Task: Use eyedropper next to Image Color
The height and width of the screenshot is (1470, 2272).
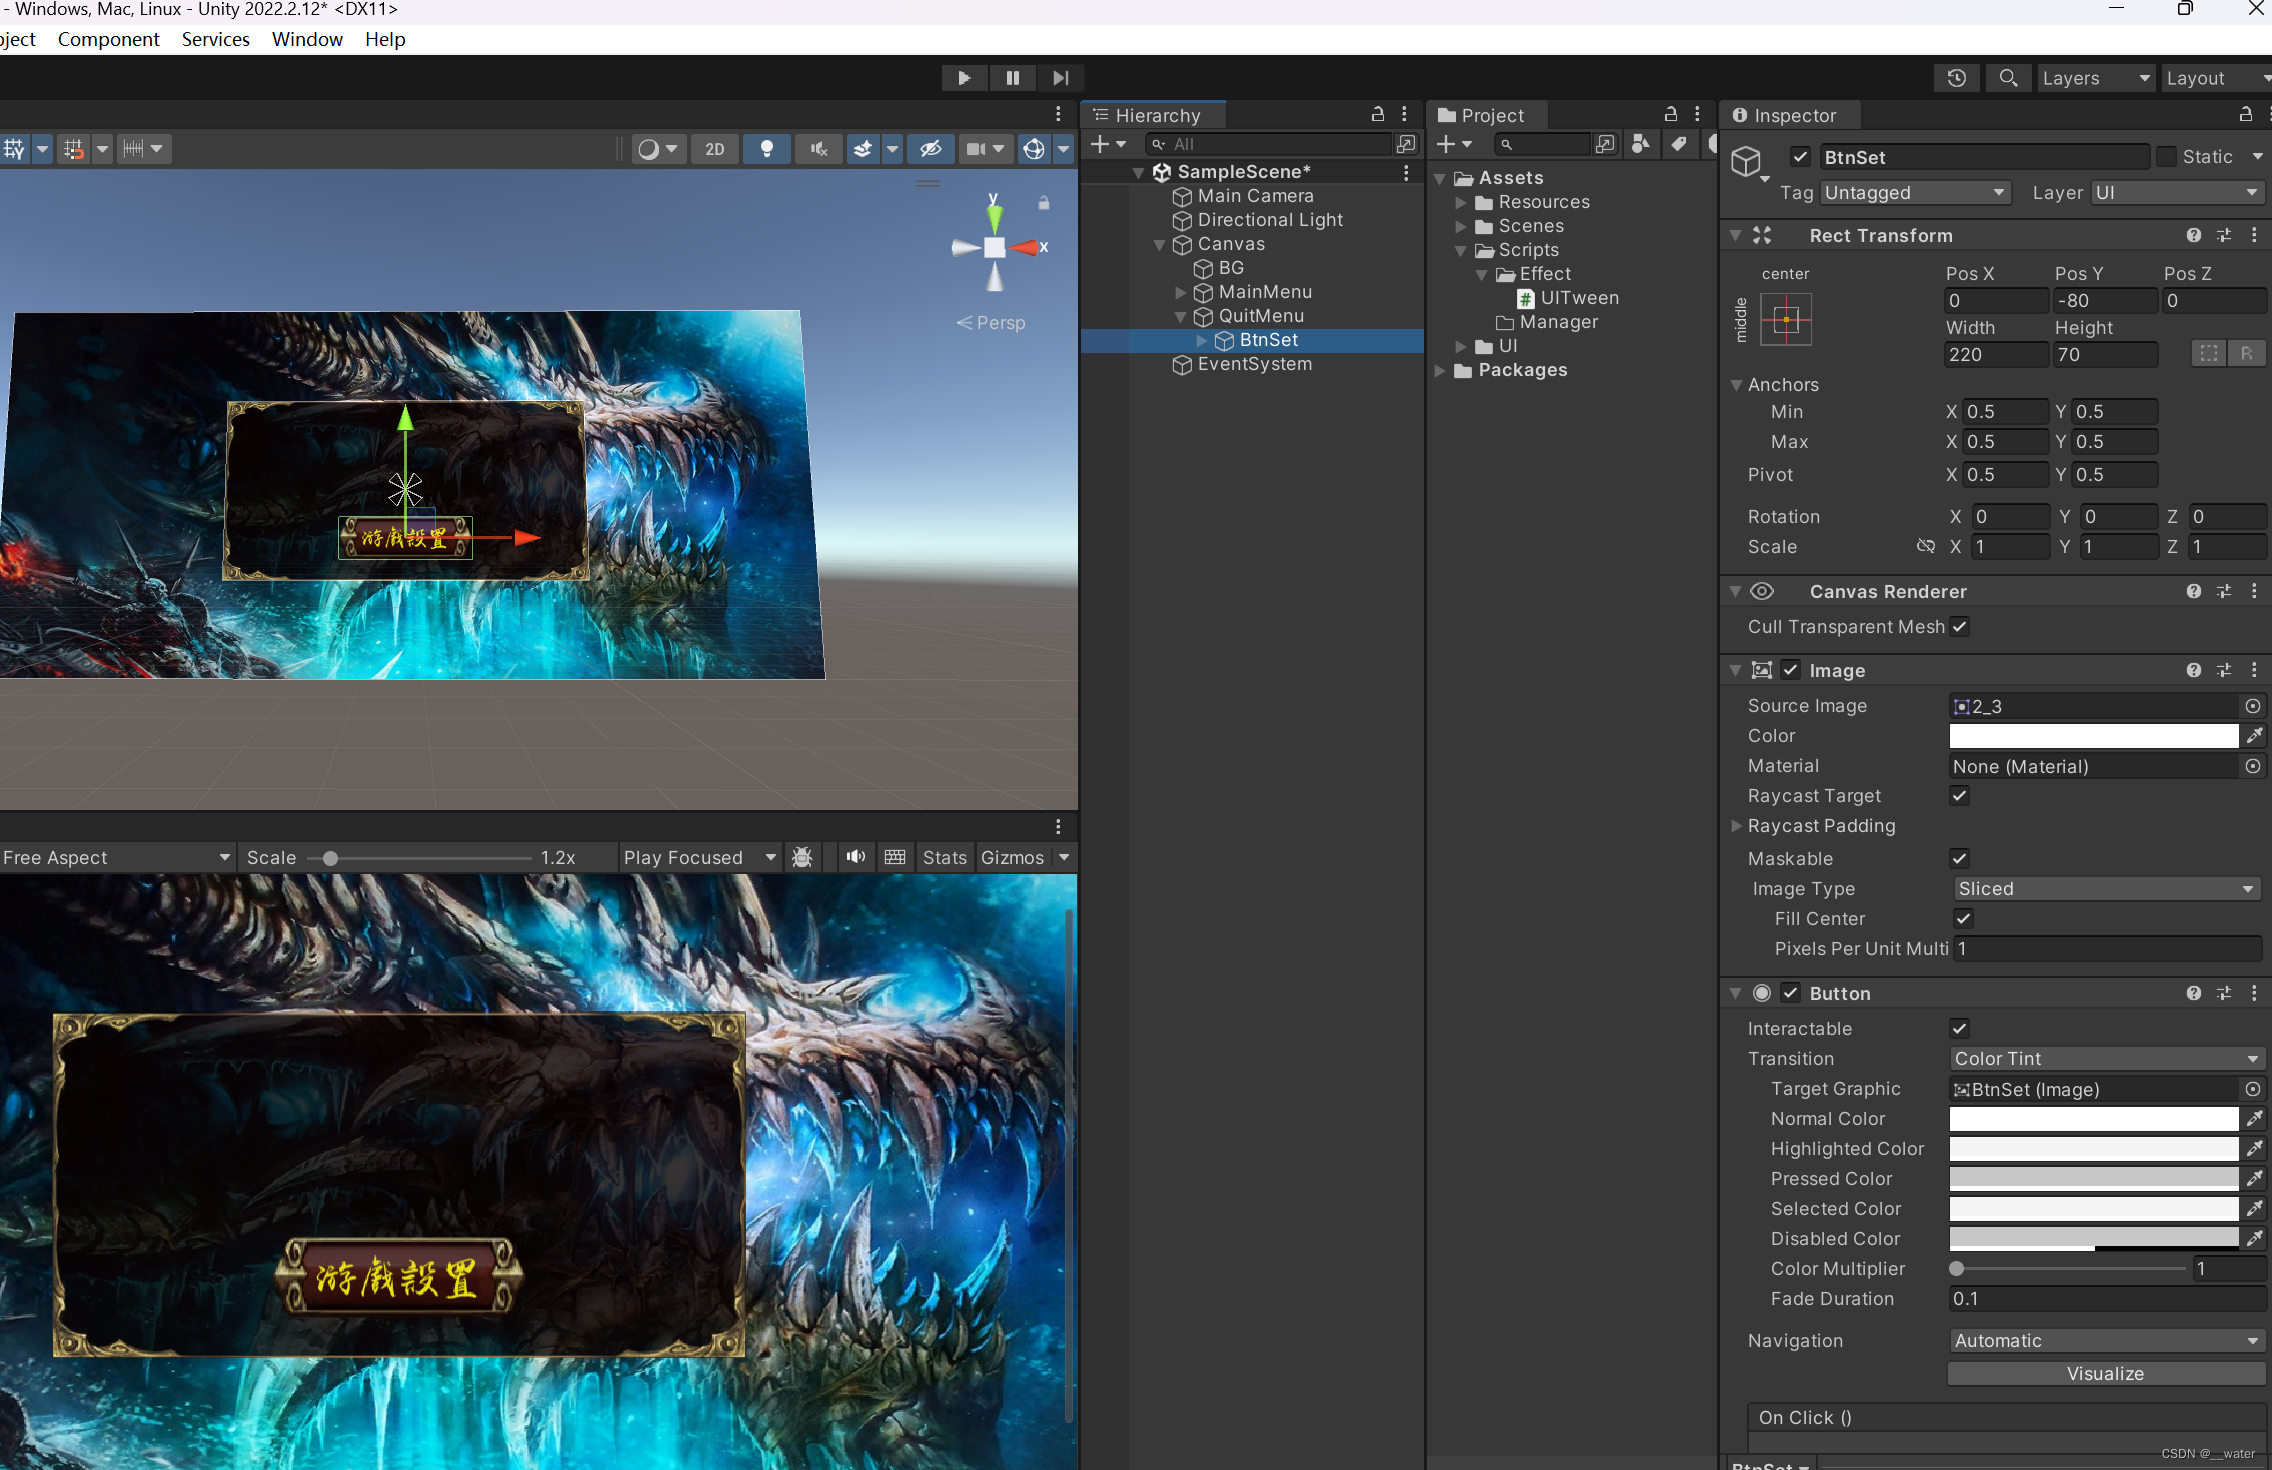Action: [x=2254, y=736]
